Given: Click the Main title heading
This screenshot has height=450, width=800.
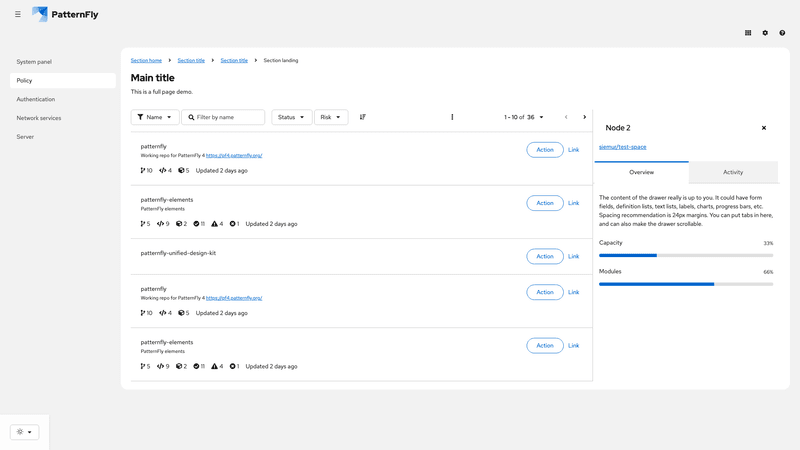Looking at the screenshot, I should 153,78.
